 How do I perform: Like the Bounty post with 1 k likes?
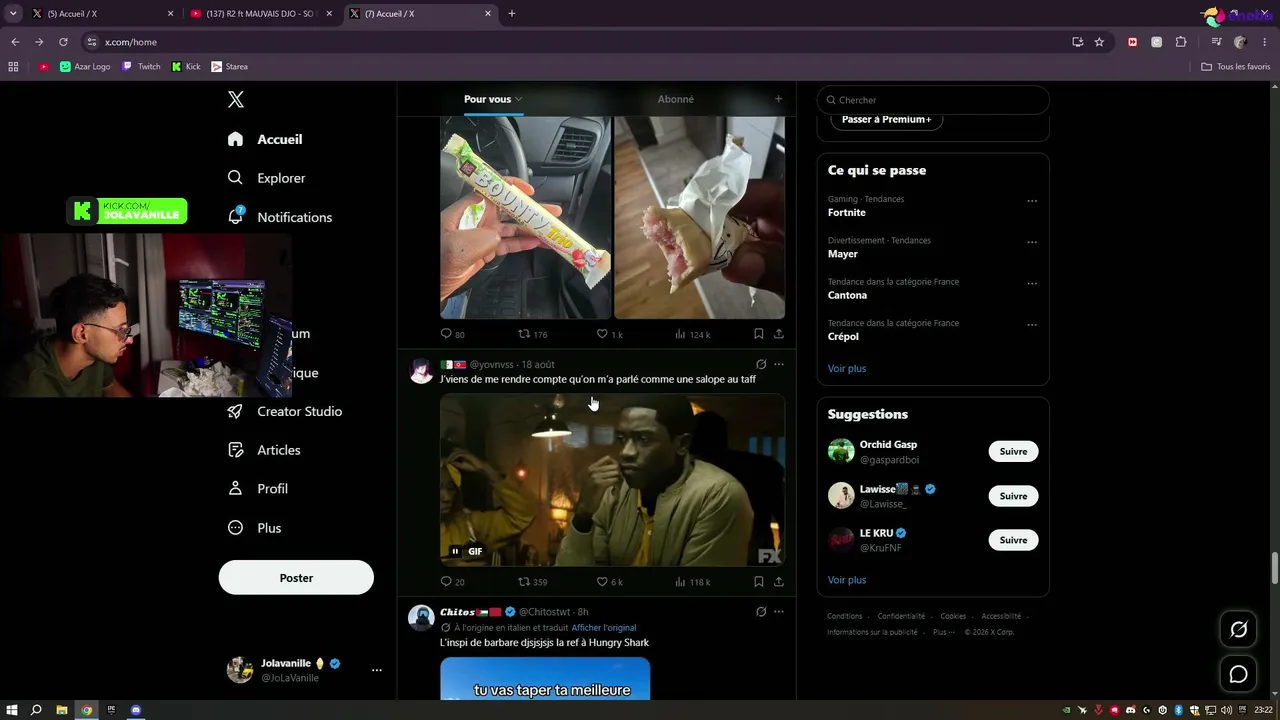click(610, 334)
